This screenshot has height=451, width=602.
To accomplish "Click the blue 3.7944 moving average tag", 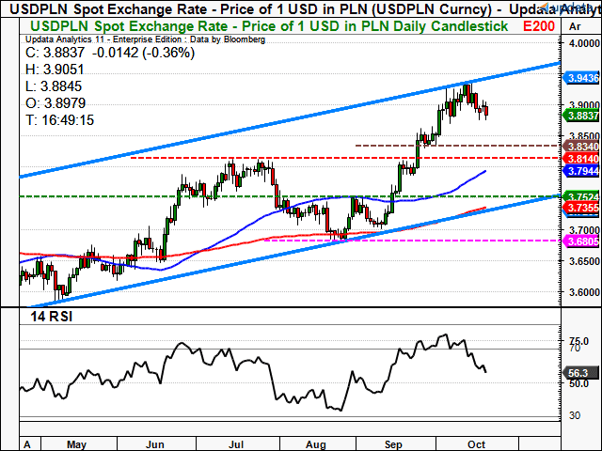I will pyautogui.click(x=581, y=171).
